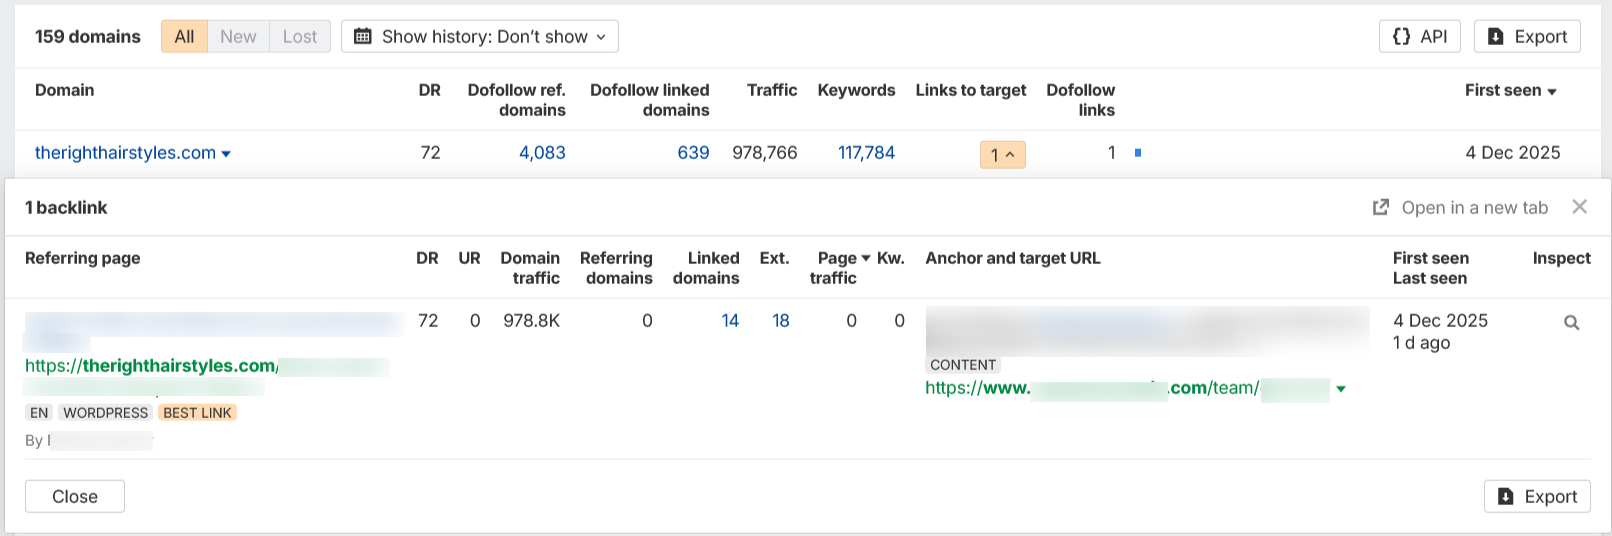Click the 4 Dec 2025 date in domain row
The image size is (1612, 536).
[1513, 153]
